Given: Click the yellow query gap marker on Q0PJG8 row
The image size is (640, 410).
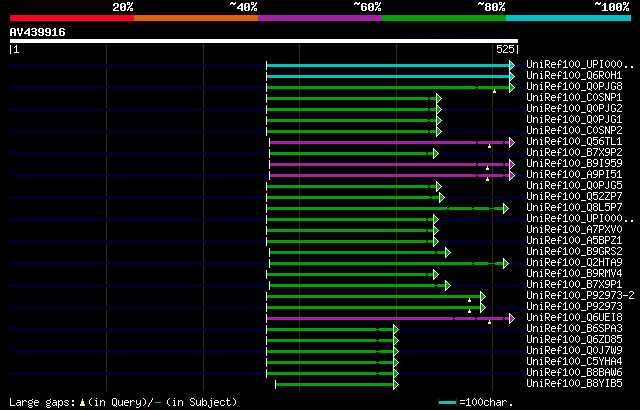Looking at the screenshot, I should click(x=494, y=91).
